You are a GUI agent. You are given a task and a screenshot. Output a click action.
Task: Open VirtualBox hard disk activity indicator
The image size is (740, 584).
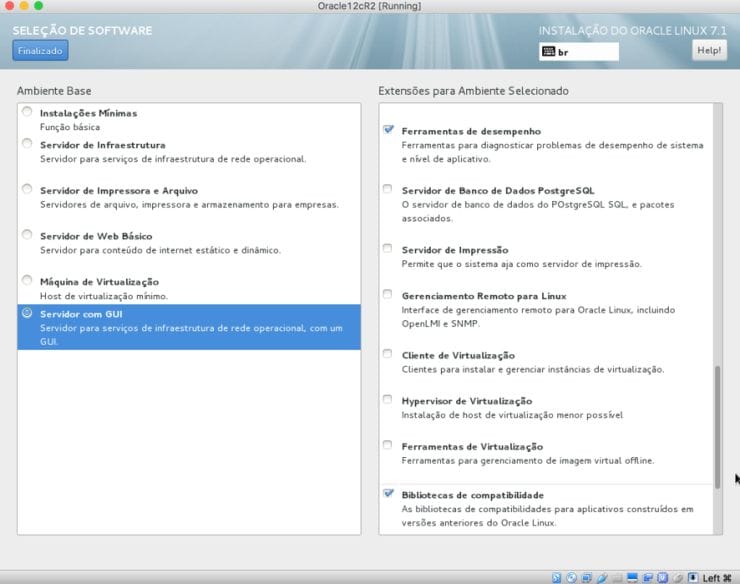point(556,578)
